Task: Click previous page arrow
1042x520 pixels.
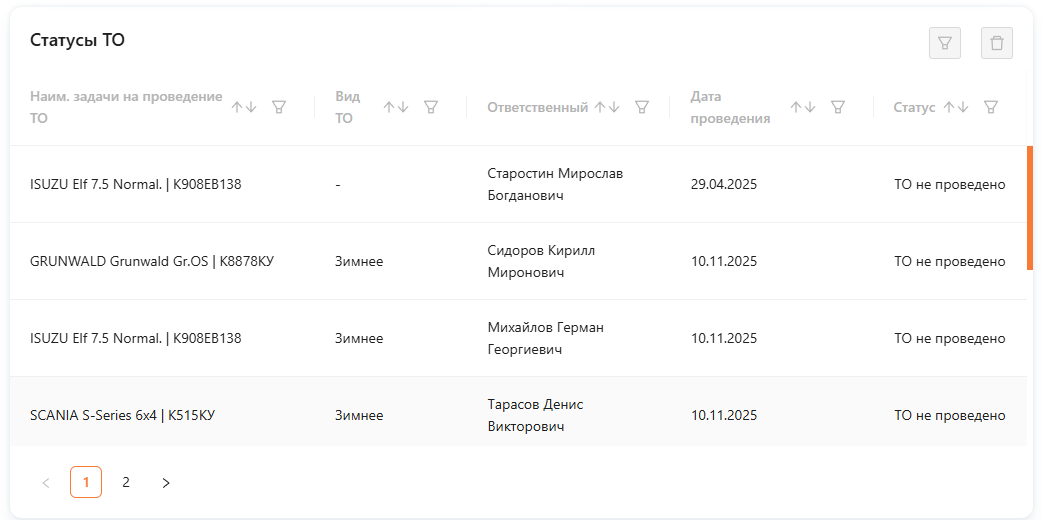Action: click(46, 483)
